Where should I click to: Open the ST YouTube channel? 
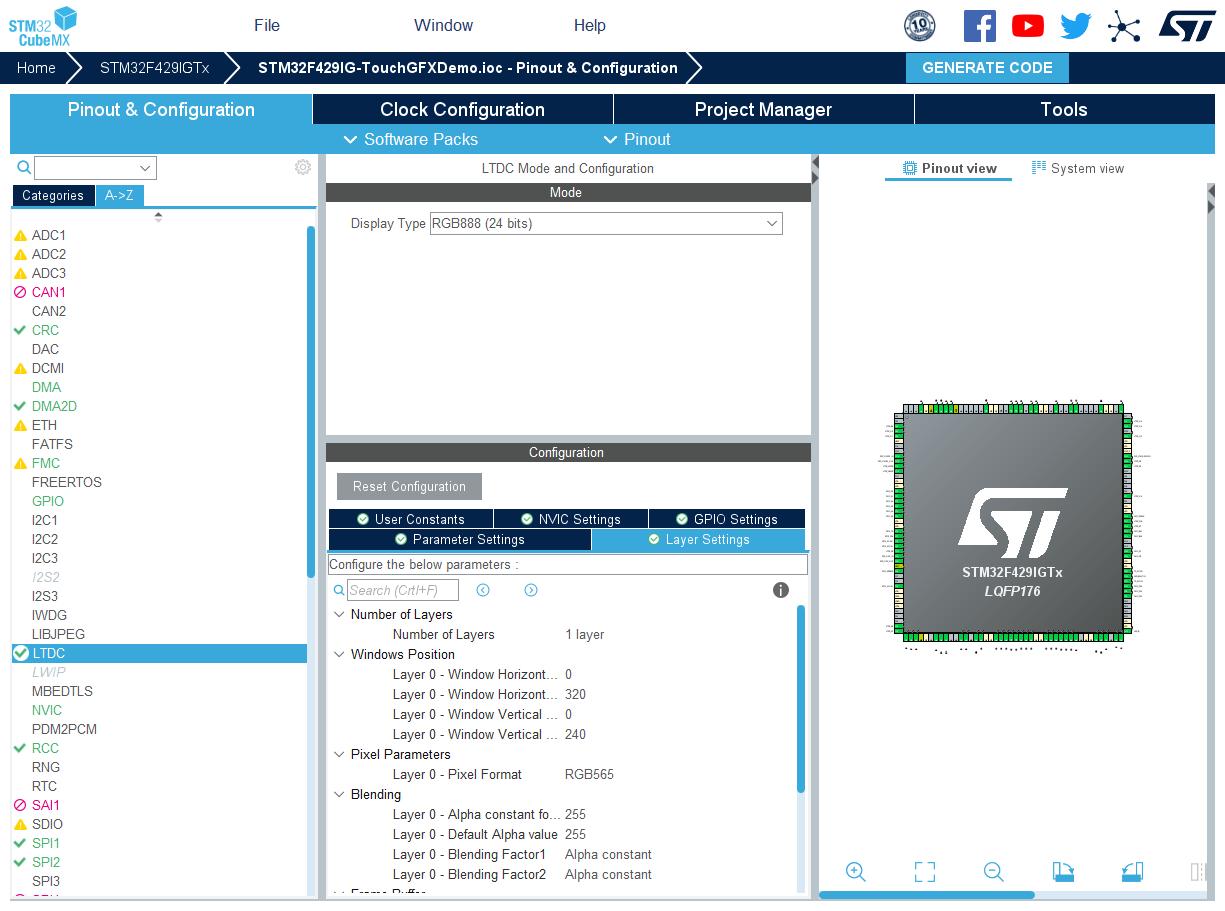click(x=1027, y=26)
